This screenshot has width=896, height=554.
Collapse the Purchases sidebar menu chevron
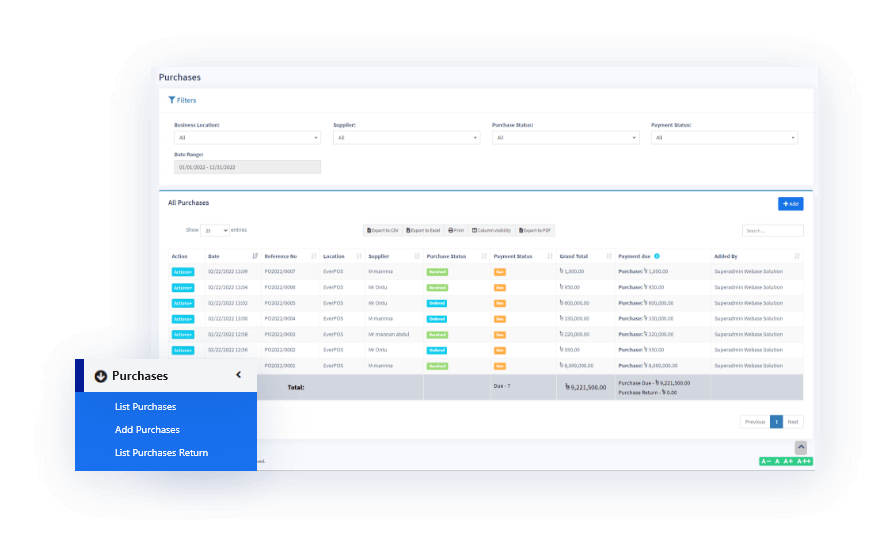pos(238,375)
